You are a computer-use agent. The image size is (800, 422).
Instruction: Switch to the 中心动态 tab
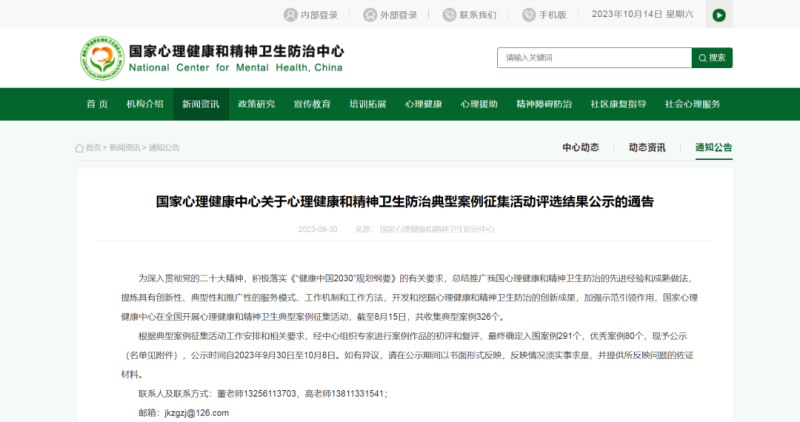[580, 147]
